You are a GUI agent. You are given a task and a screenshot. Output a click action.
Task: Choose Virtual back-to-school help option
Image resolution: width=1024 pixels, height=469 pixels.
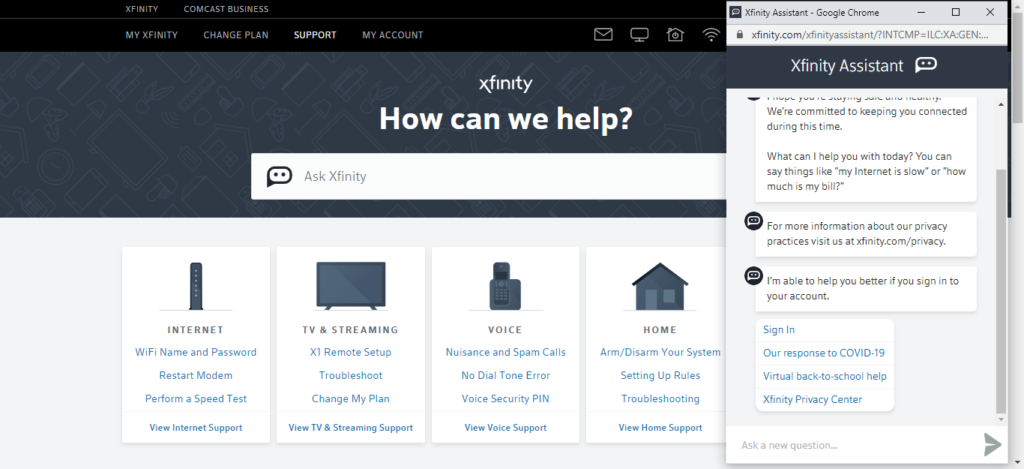(x=825, y=376)
